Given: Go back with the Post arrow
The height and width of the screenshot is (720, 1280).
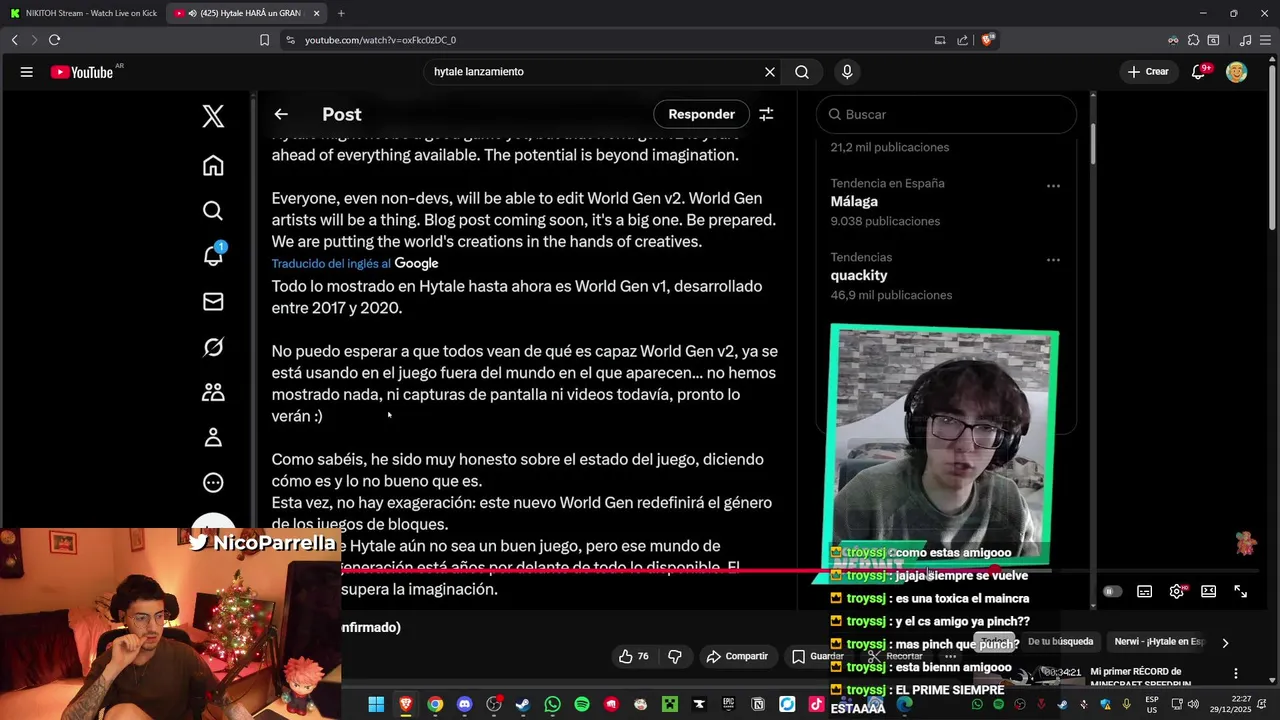Looking at the screenshot, I should 281,114.
